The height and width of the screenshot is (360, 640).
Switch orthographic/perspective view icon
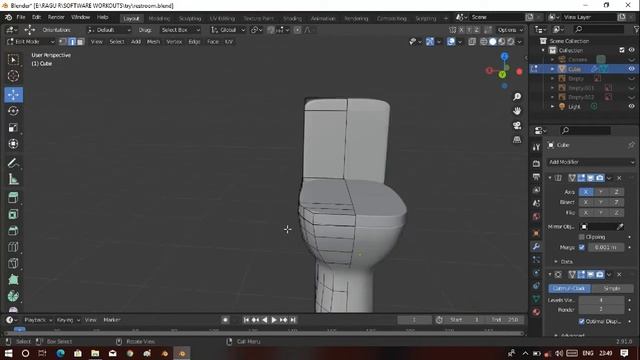coord(517,140)
